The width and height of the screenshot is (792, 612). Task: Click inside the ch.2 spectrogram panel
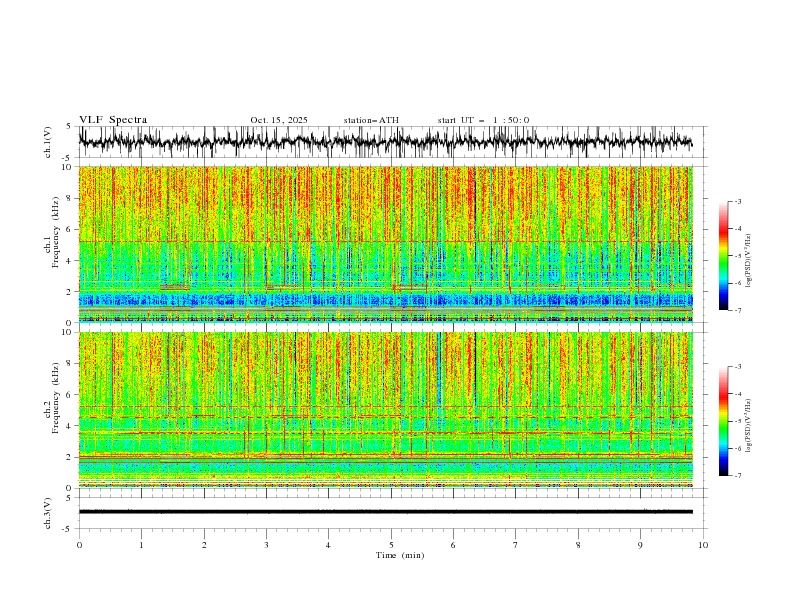tap(385, 410)
